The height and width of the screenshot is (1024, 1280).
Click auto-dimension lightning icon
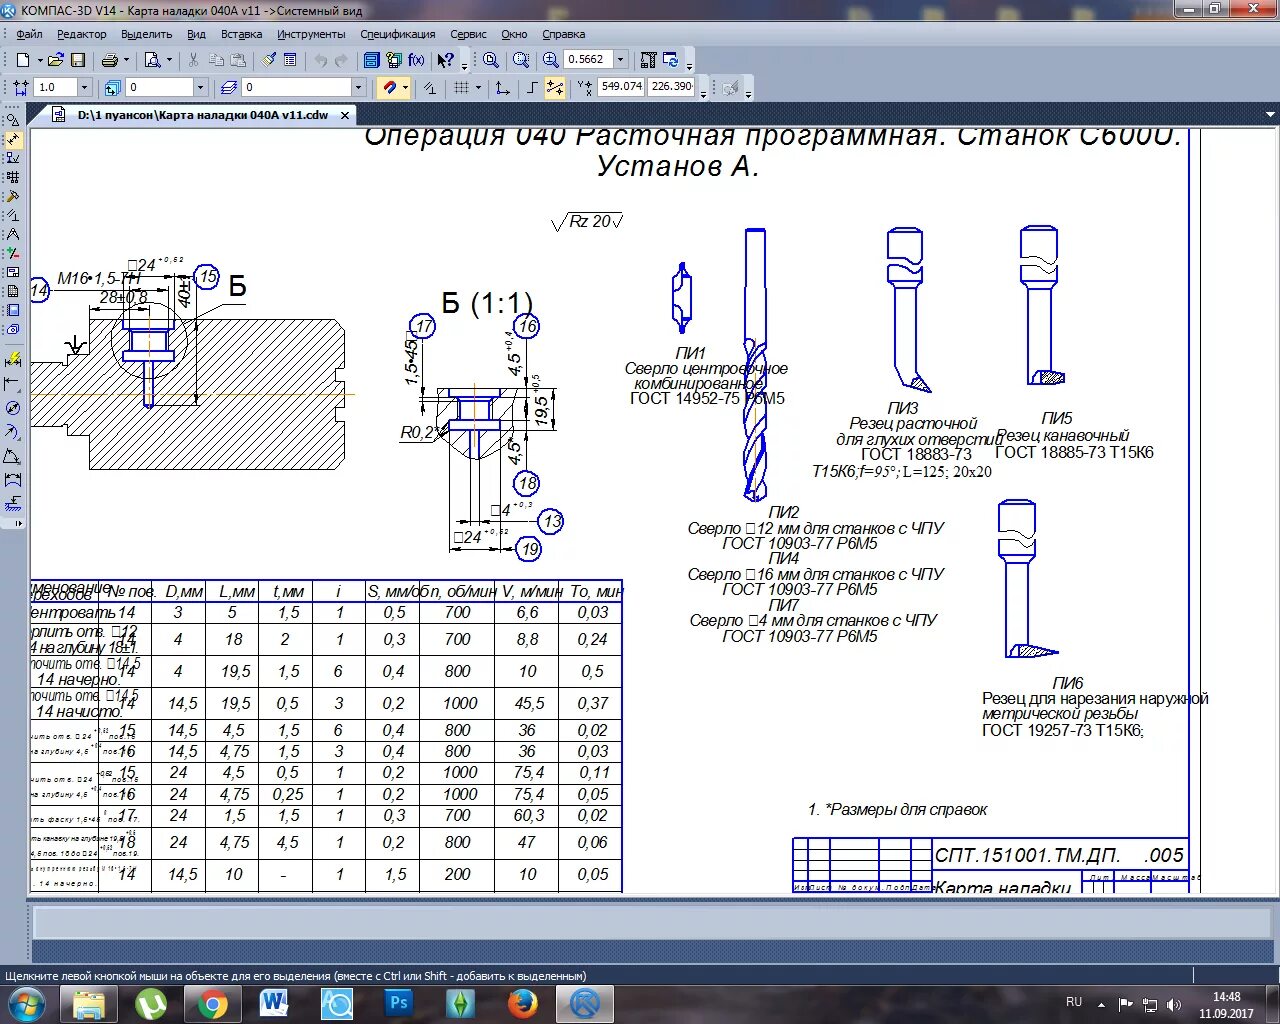tap(13, 360)
